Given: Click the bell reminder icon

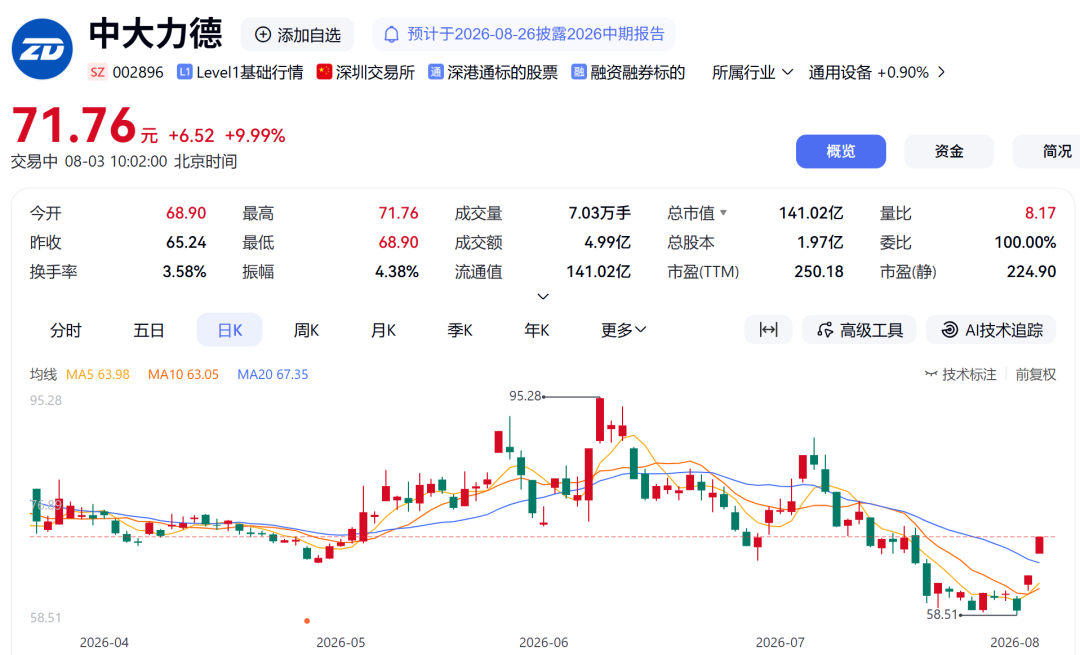Looking at the screenshot, I should [391, 34].
